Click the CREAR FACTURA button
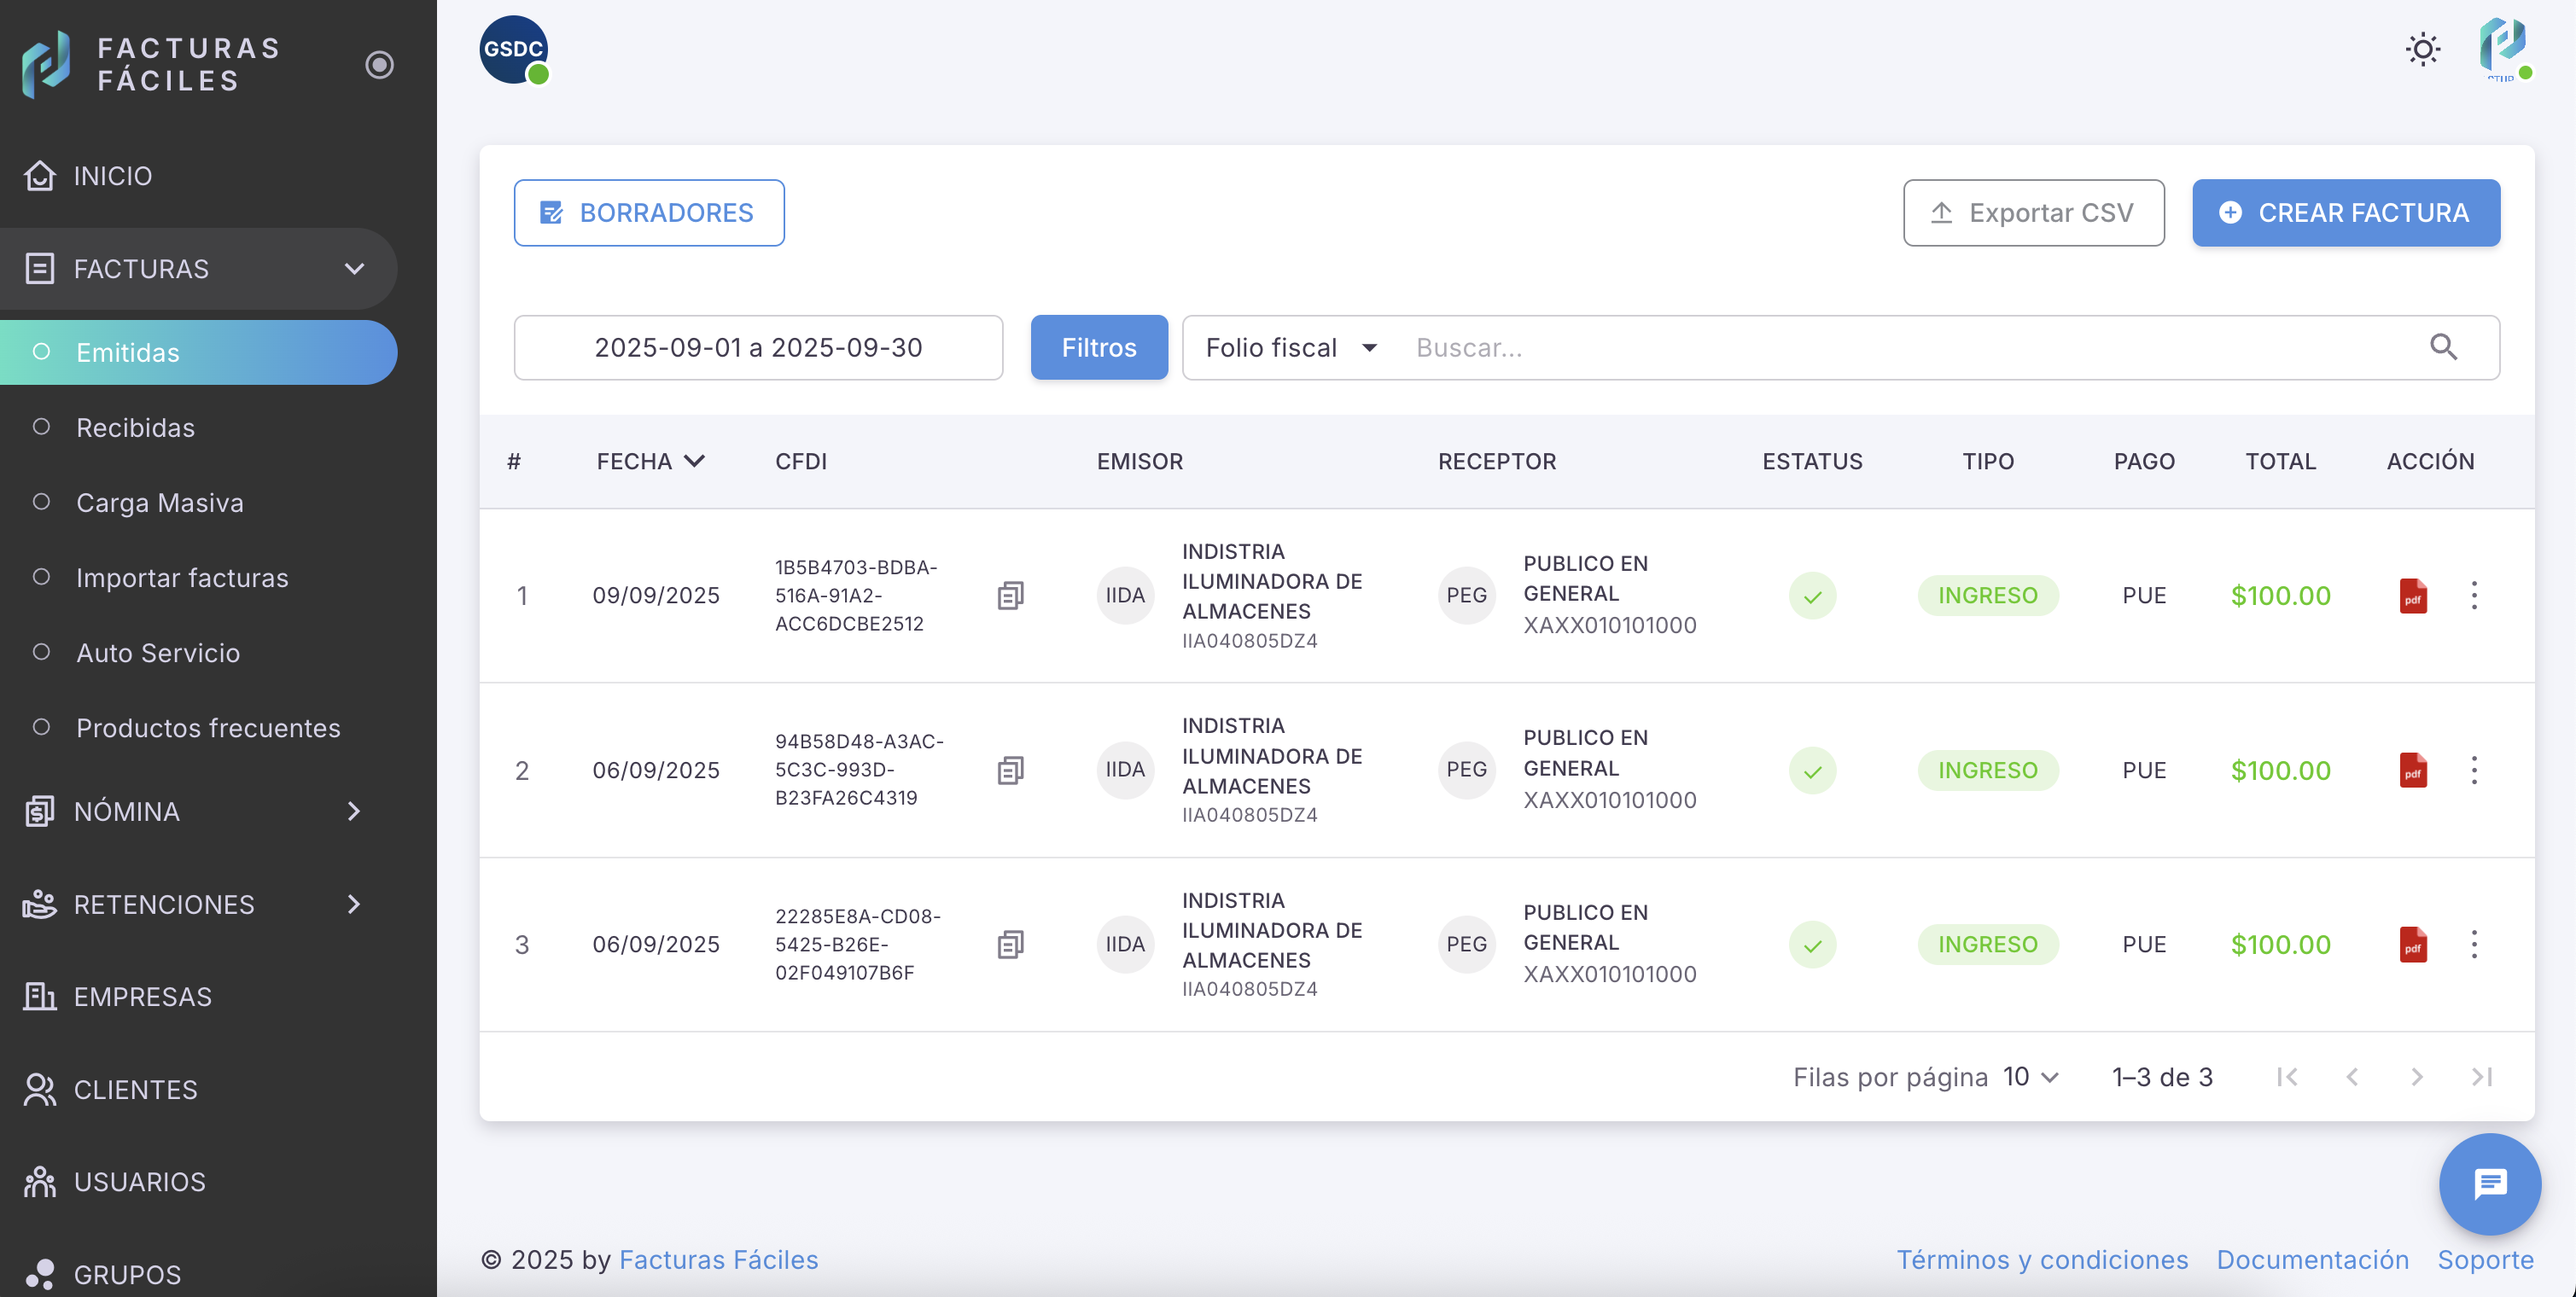Screen dimensions: 2576x1297 point(2345,213)
